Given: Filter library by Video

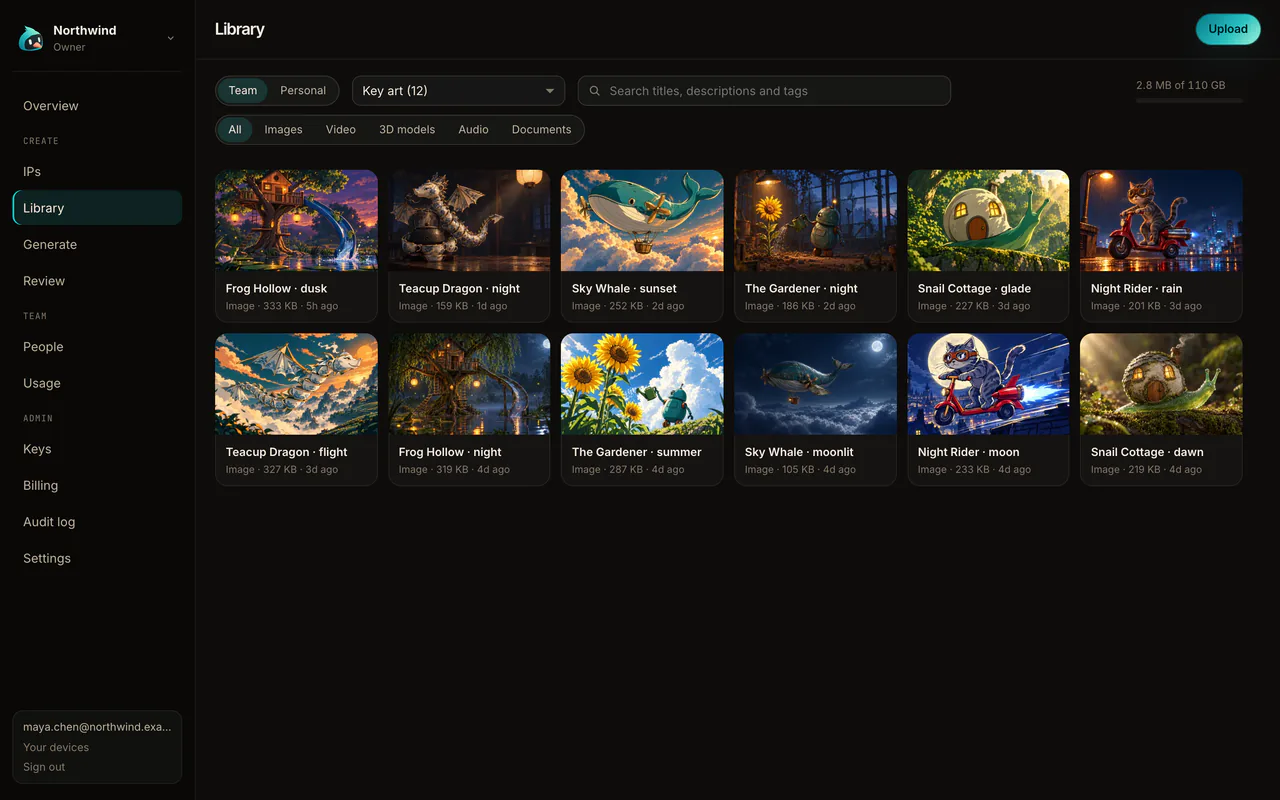Looking at the screenshot, I should [x=341, y=130].
